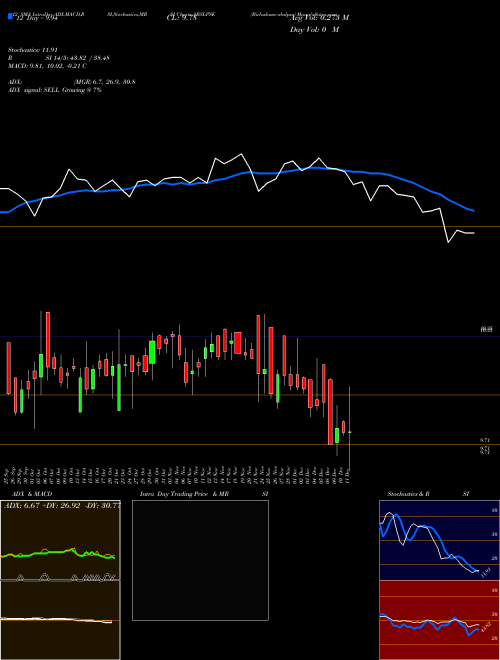Image resolution: width=500 pixels, height=660 pixels.
Task: Click the MACD lower chart panel
Action: click(60, 620)
